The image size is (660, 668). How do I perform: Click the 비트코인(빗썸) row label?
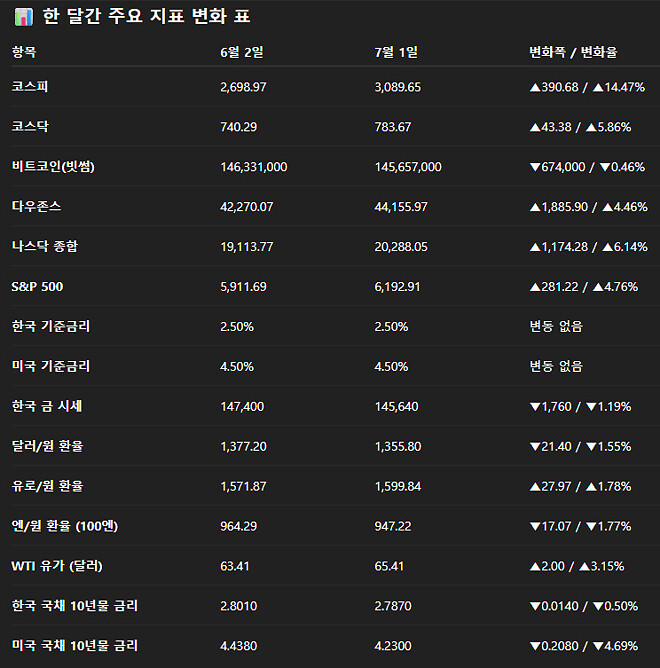(x=60, y=167)
